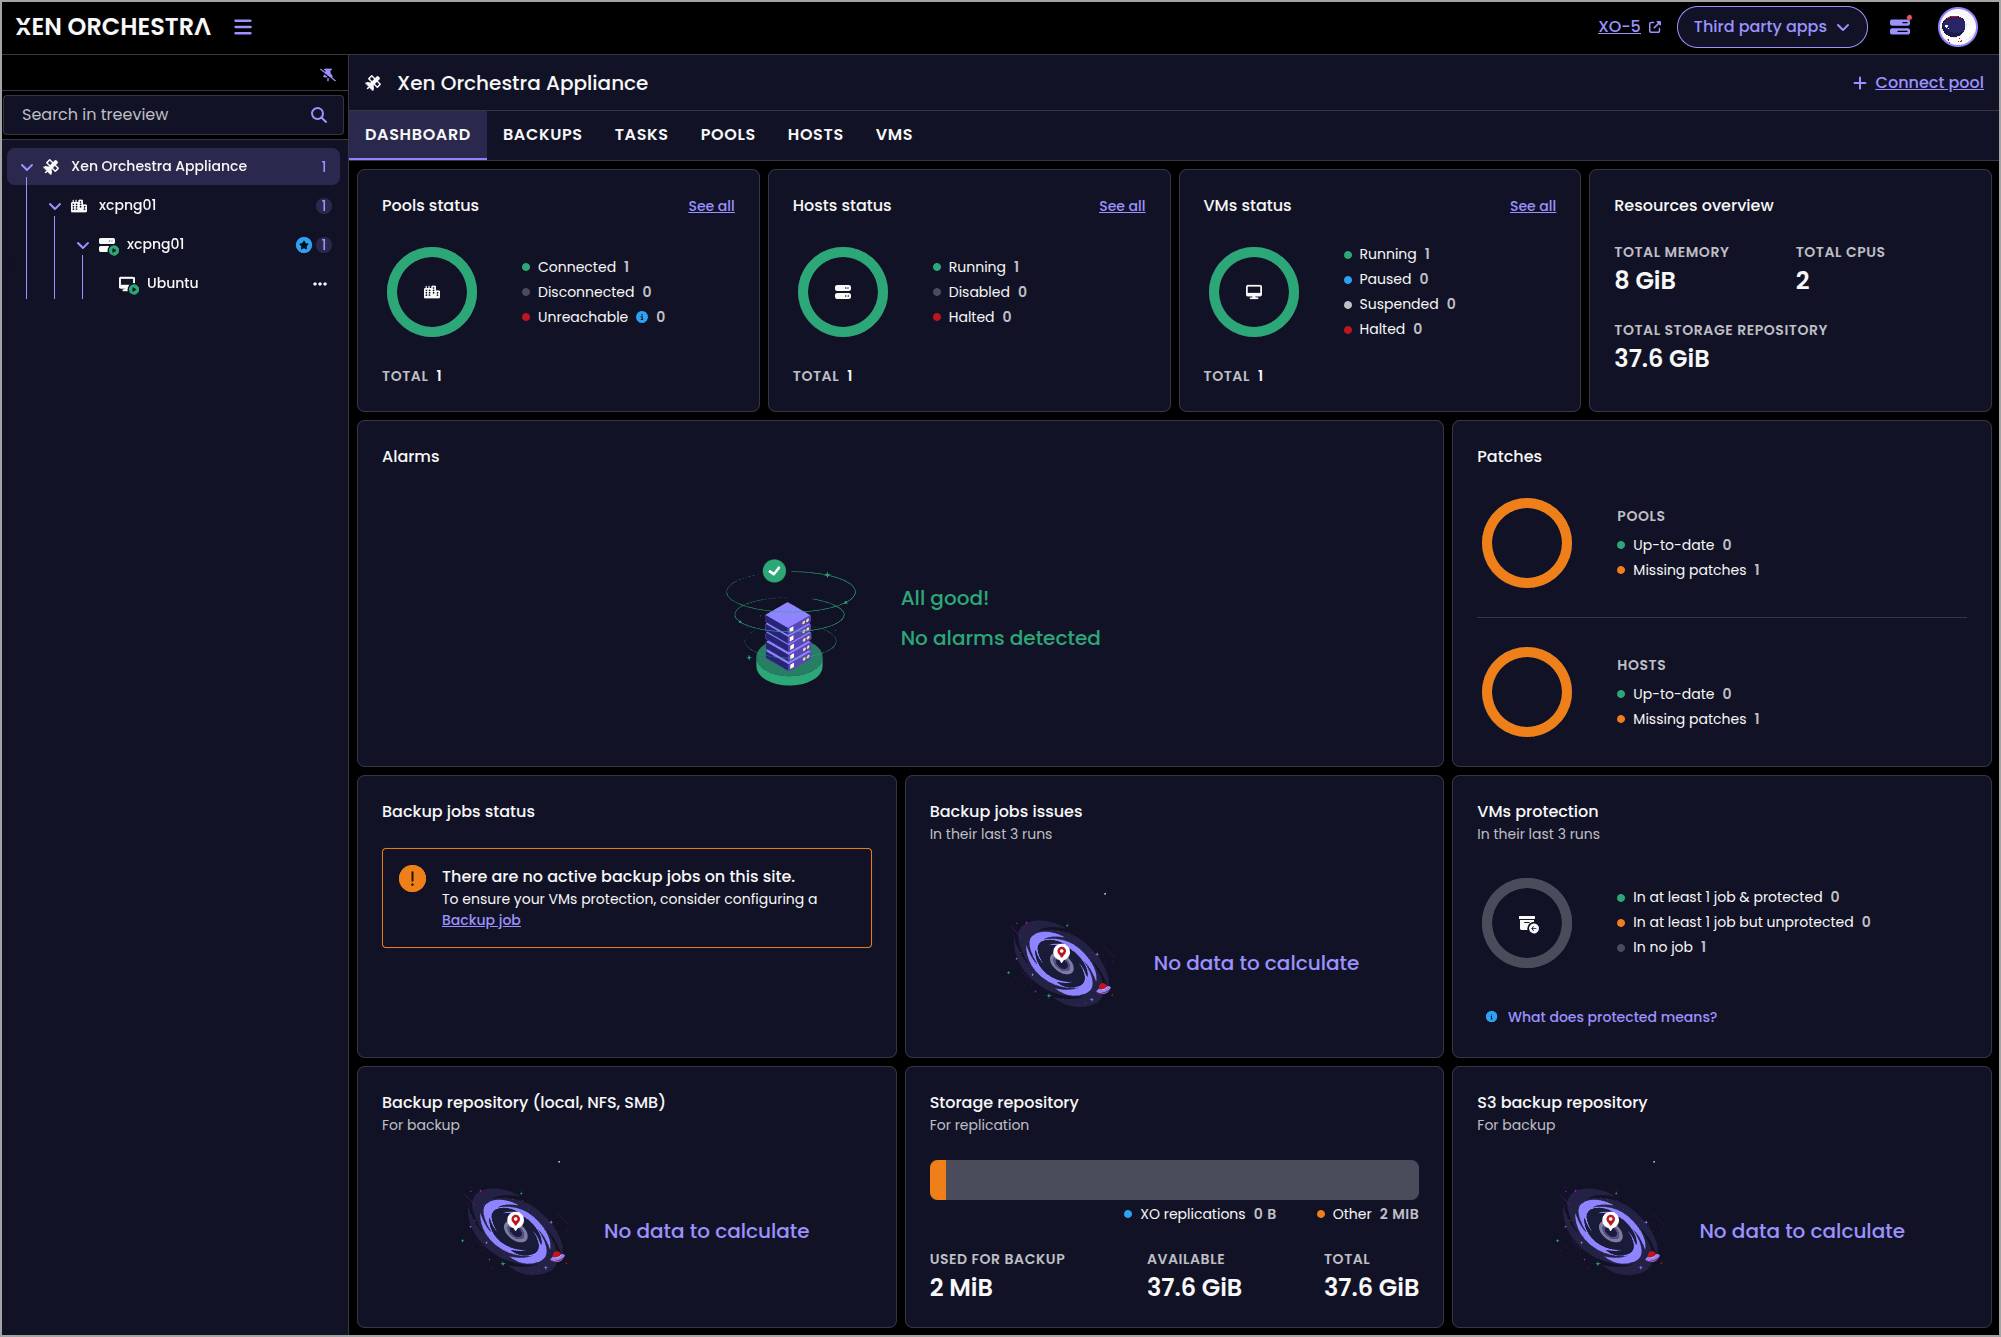Viewport: 2001px width, 1337px height.
Task: Click the XO-5 external link icon
Action: [1655, 27]
